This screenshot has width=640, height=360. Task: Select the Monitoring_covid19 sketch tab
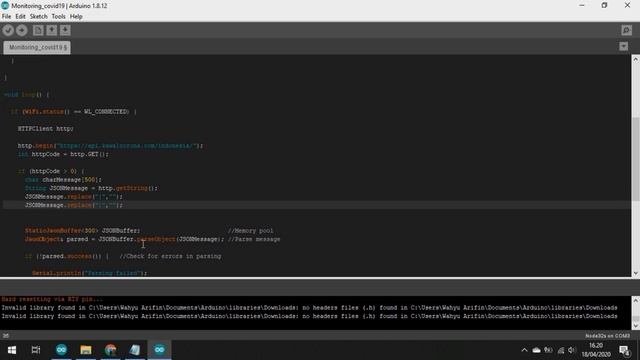click(x=37, y=47)
